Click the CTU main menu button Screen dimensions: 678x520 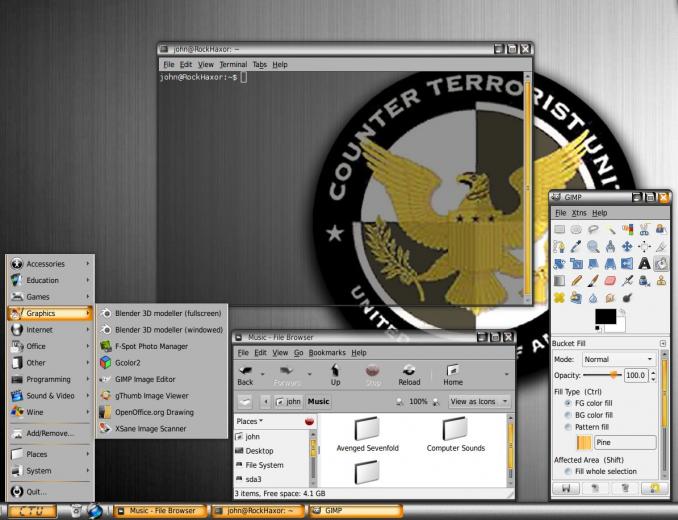pos(32,511)
